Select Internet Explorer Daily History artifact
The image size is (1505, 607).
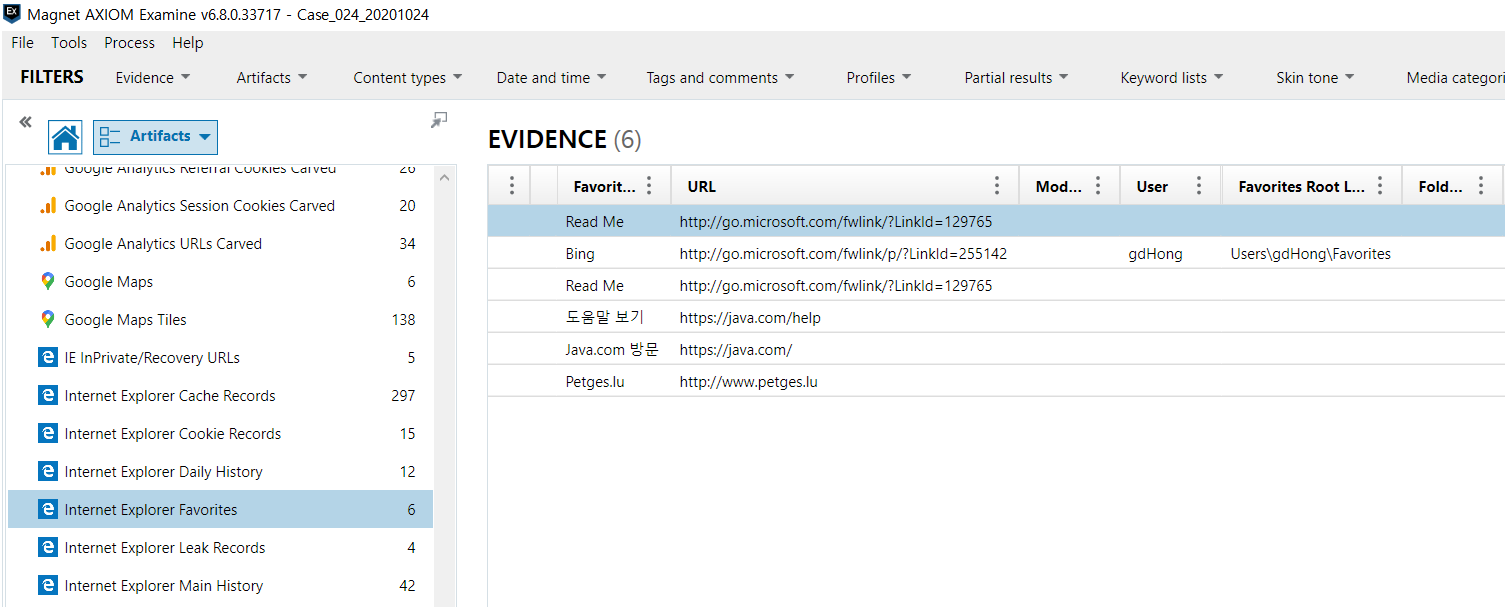click(x=220, y=472)
